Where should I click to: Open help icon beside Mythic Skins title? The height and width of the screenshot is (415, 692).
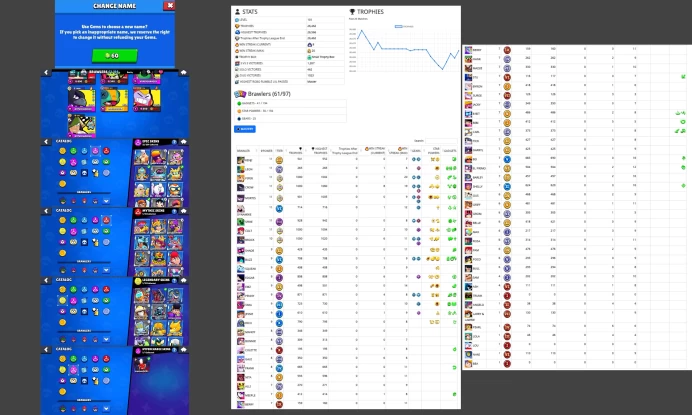click(x=174, y=211)
